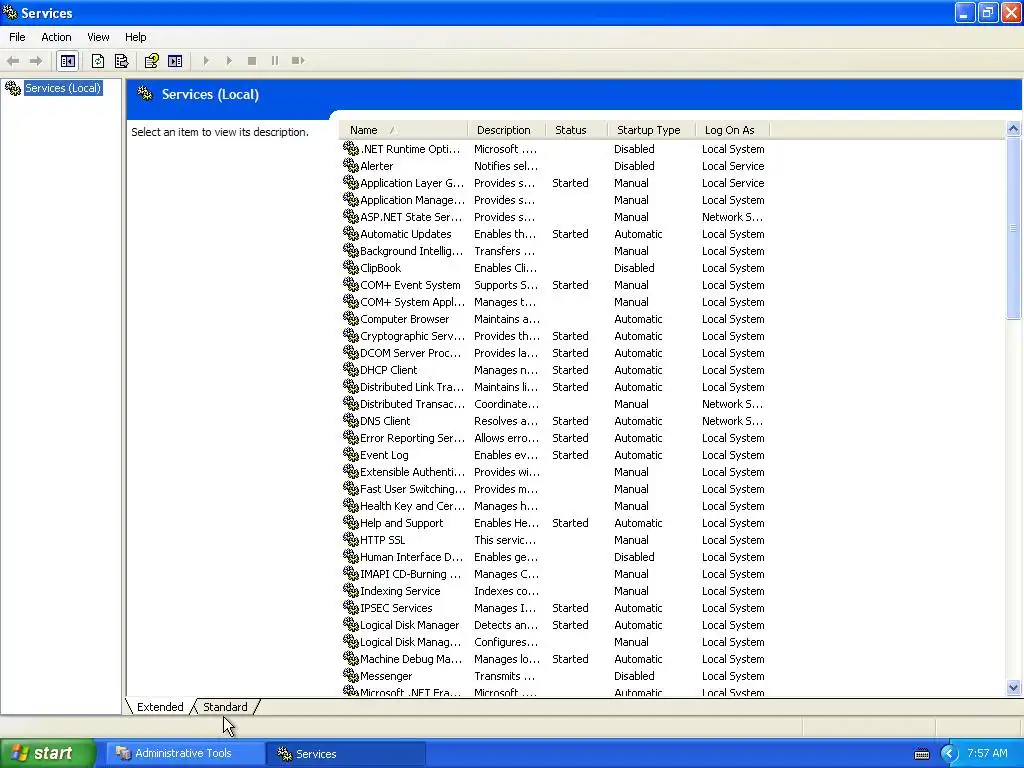Click the ClipBook service gear icon
Viewport: 1024px width, 768px height.
tap(351, 268)
